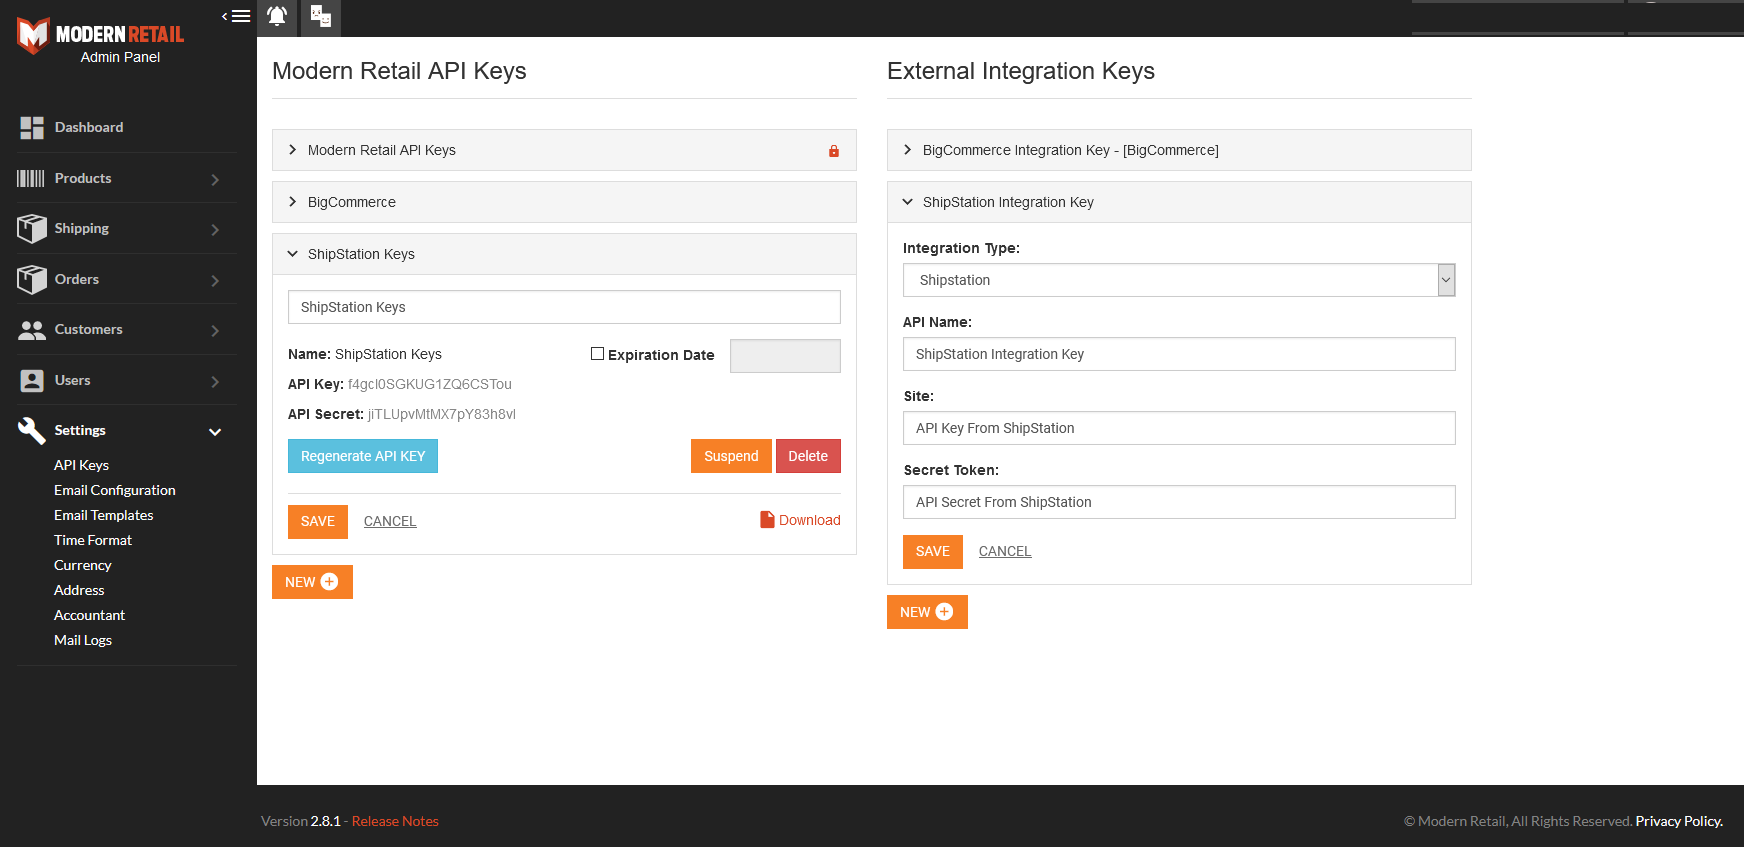Viewport: 1744px width, 847px height.
Task: Save the ShipStation Keys form
Action: coord(318,522)
